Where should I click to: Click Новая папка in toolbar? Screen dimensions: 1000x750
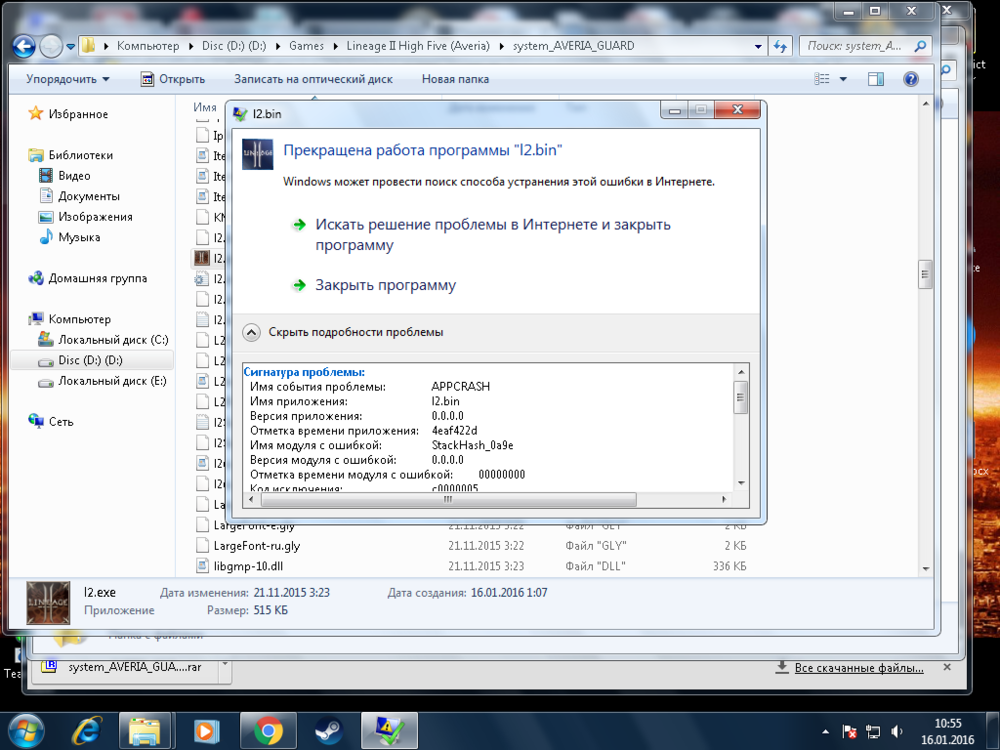pos(455,79)
